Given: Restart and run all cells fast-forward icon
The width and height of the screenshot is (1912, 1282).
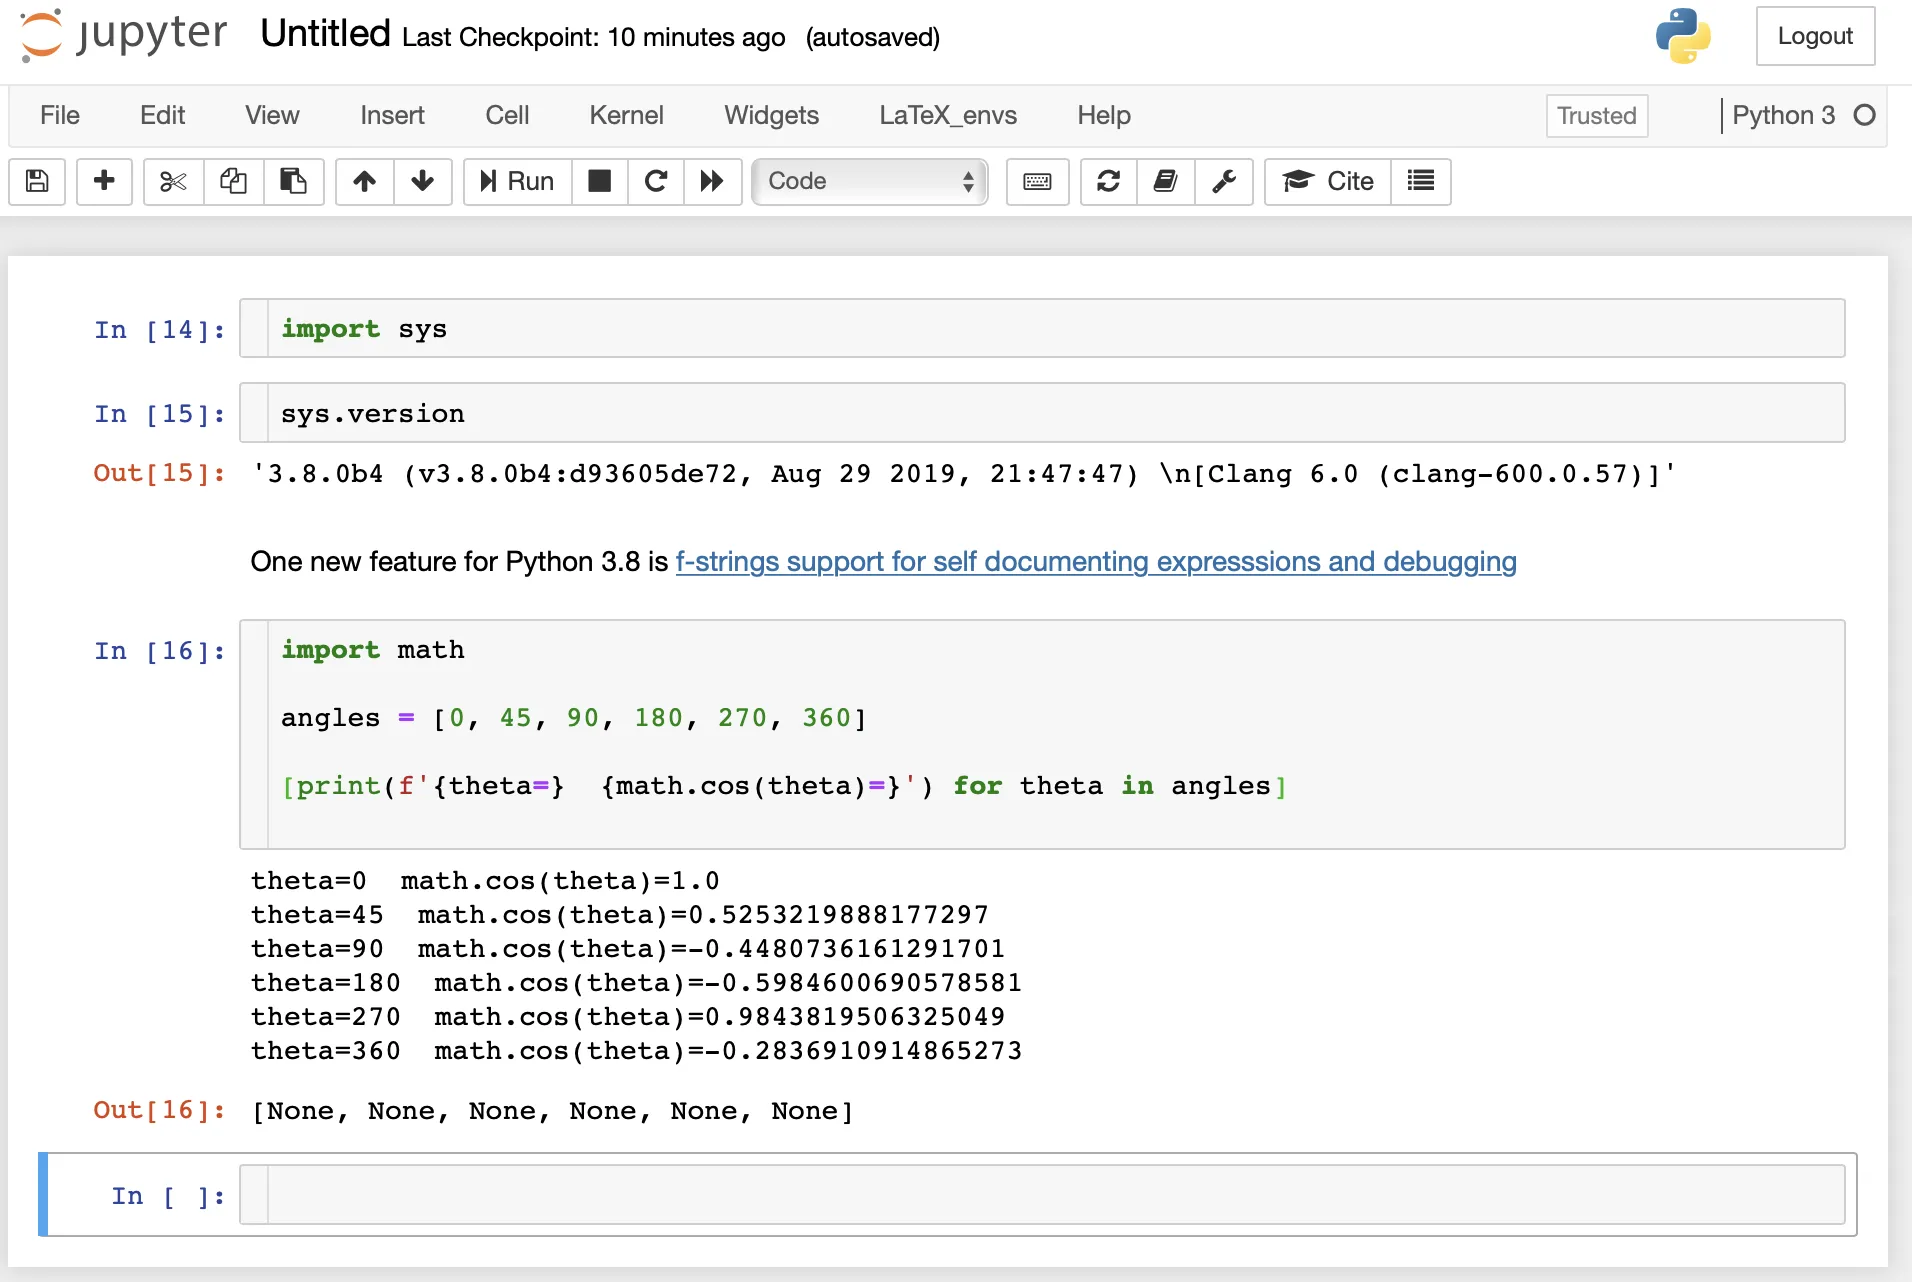Looking at the screenshot, I should pos(712,181).
